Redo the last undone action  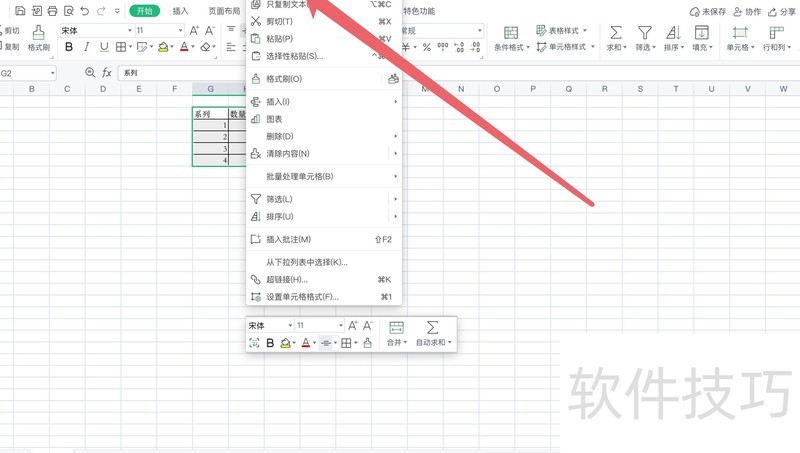[101, 11]
